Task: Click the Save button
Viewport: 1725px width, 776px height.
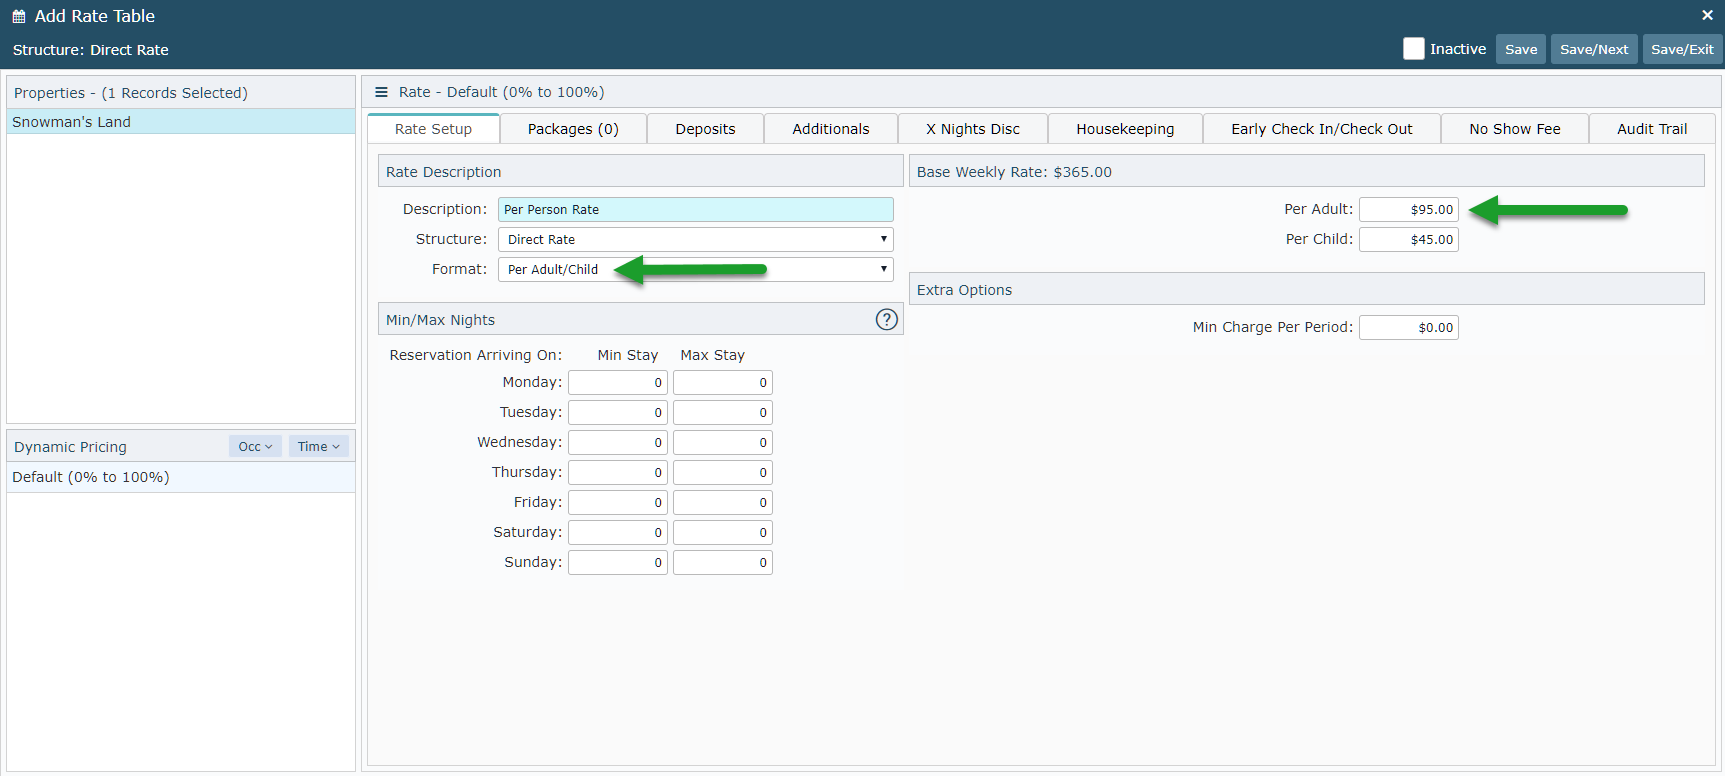Action: 1521,49
